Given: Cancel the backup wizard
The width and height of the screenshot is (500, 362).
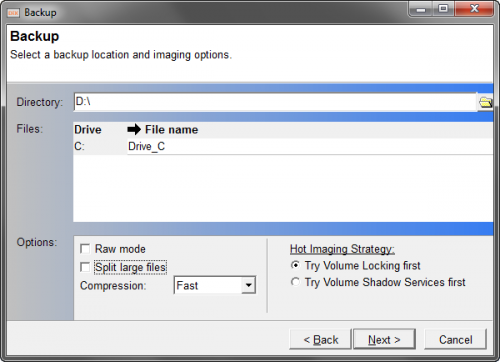Looking at the screenshot, I should (x=455, y=339).
